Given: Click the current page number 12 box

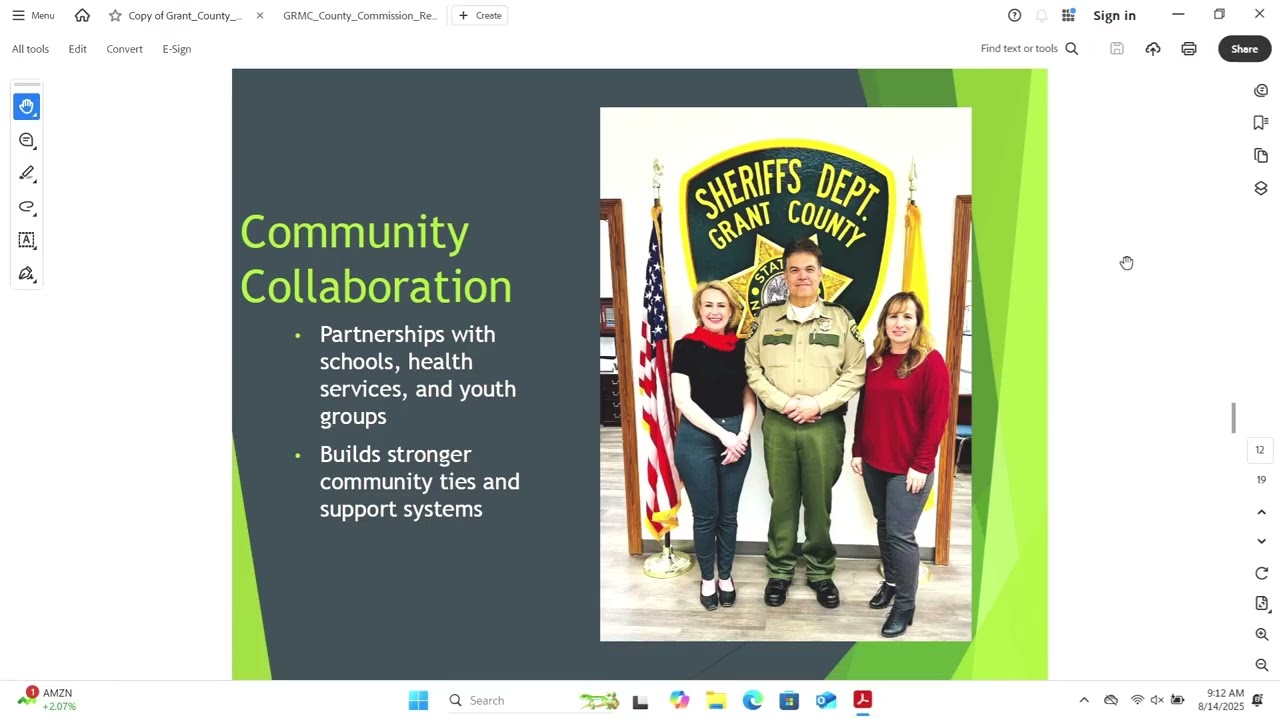Looking at the screenshot, I should (x=1260, y=450).
